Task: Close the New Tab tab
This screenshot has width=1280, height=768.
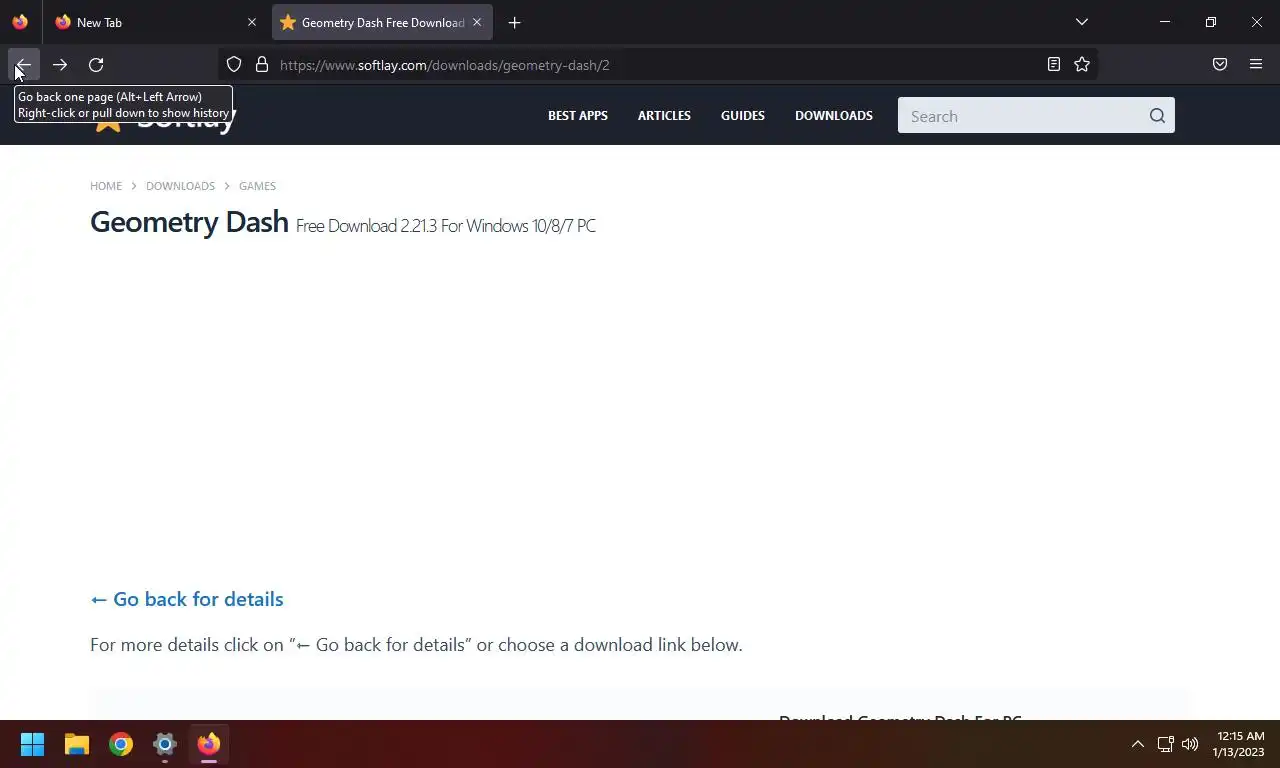Action: pos(252,22)
